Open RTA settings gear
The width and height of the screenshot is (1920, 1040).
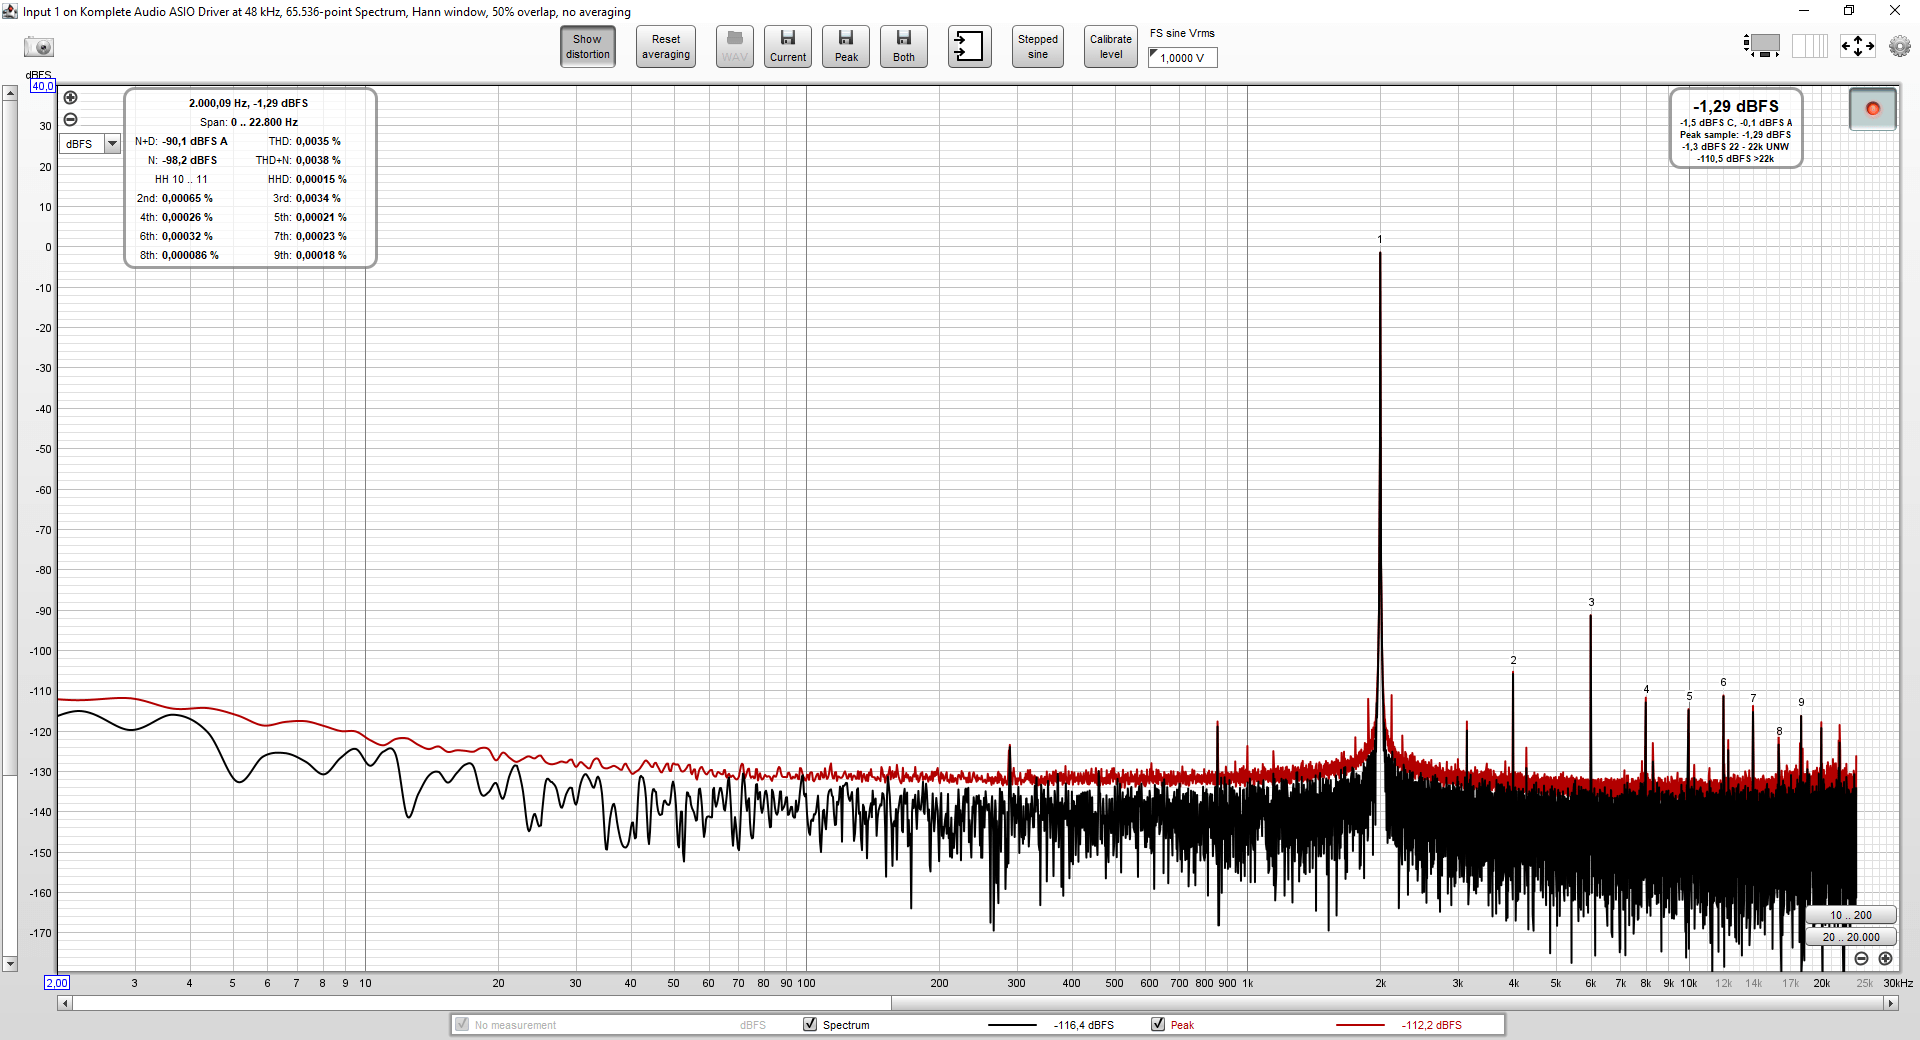point(1900,46)
